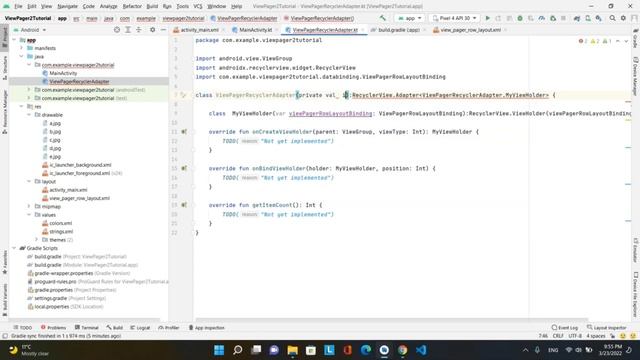This screenshot has width=640, height=360.
Task: Click the Make Project hammer icon
Action: click(382, 18)
